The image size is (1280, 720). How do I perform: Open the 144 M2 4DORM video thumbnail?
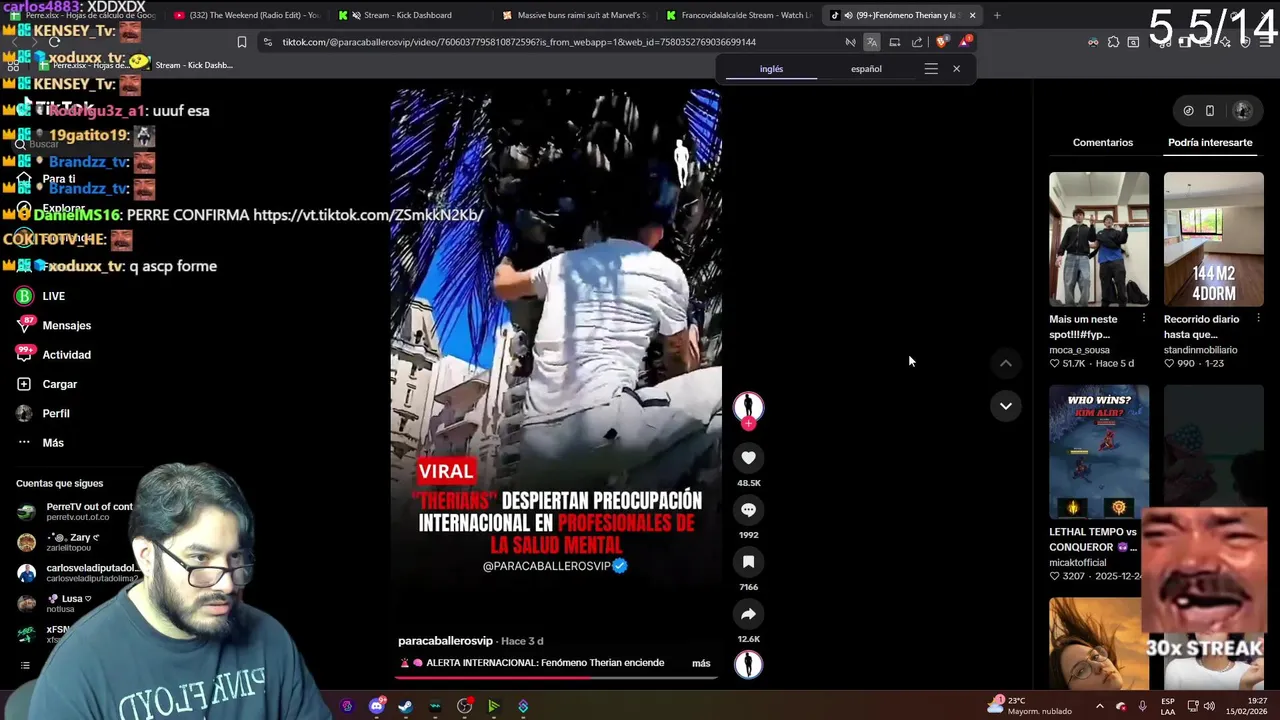point(1214,239)
